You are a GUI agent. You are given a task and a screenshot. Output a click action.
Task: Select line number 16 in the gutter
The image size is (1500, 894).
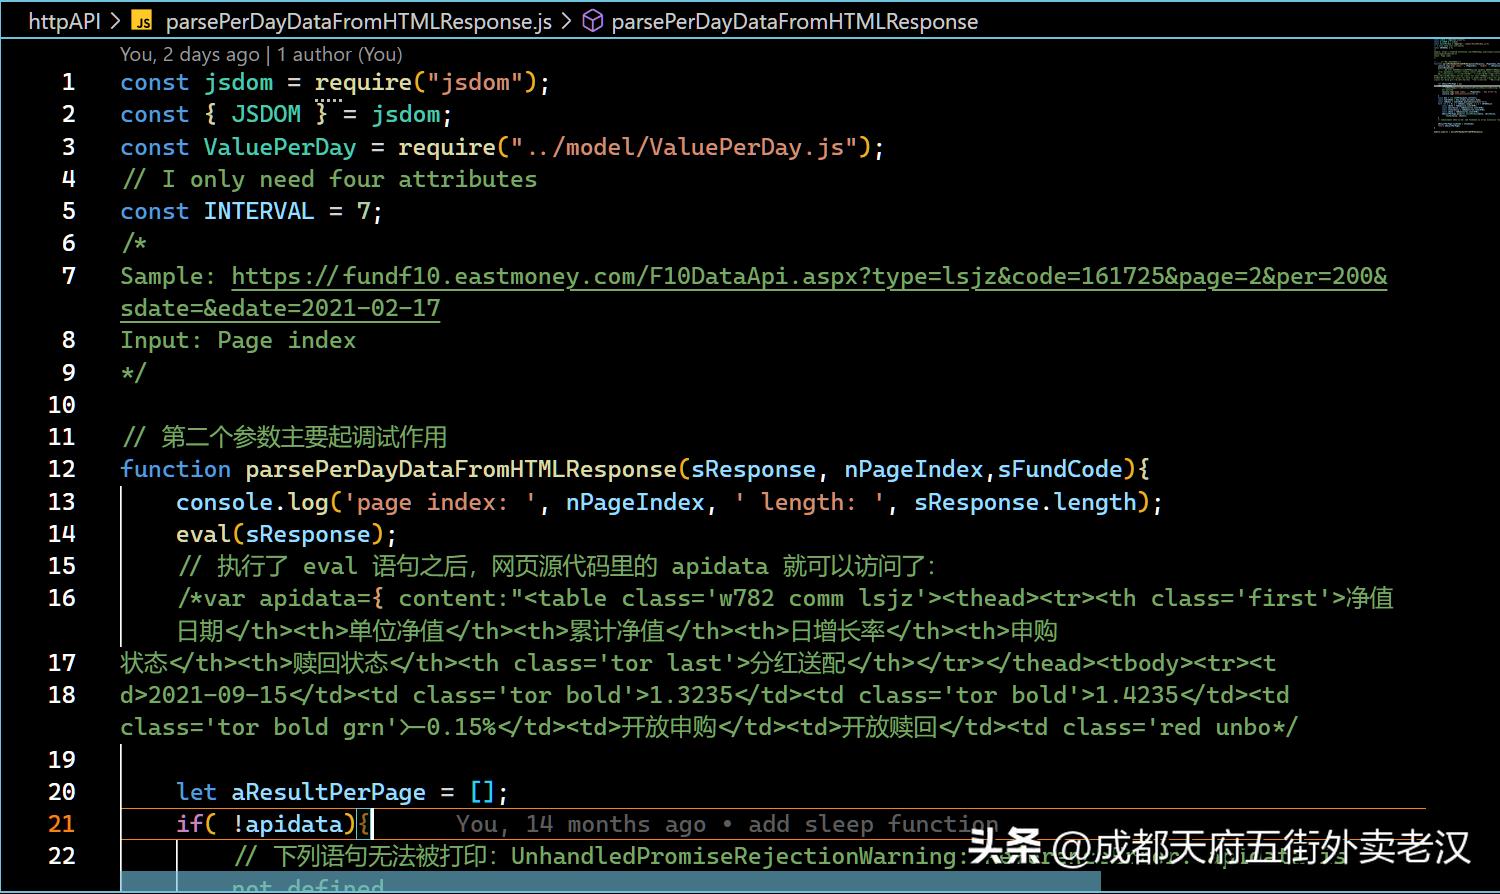tap(62, 598)
